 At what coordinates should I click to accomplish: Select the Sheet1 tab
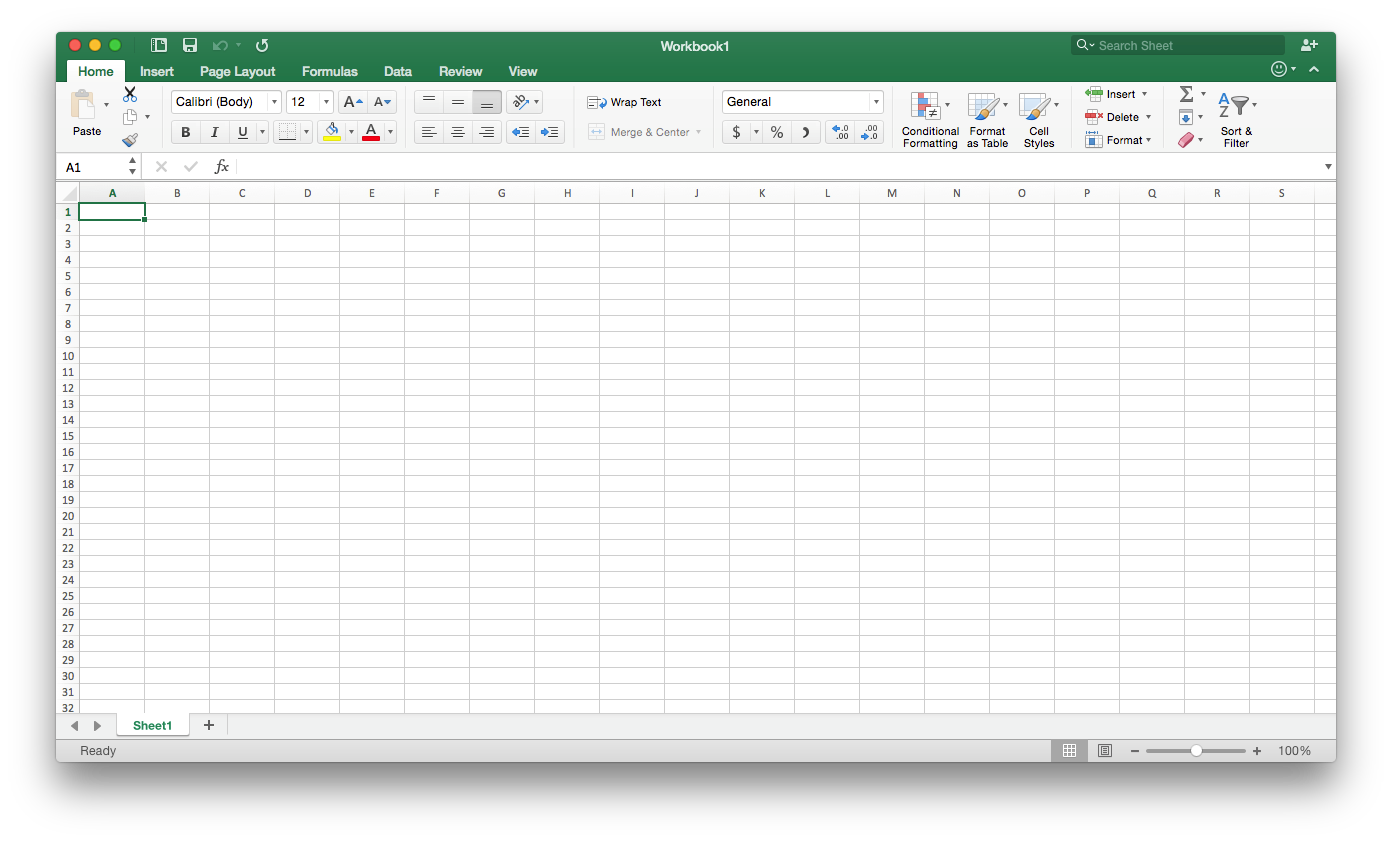153,725
